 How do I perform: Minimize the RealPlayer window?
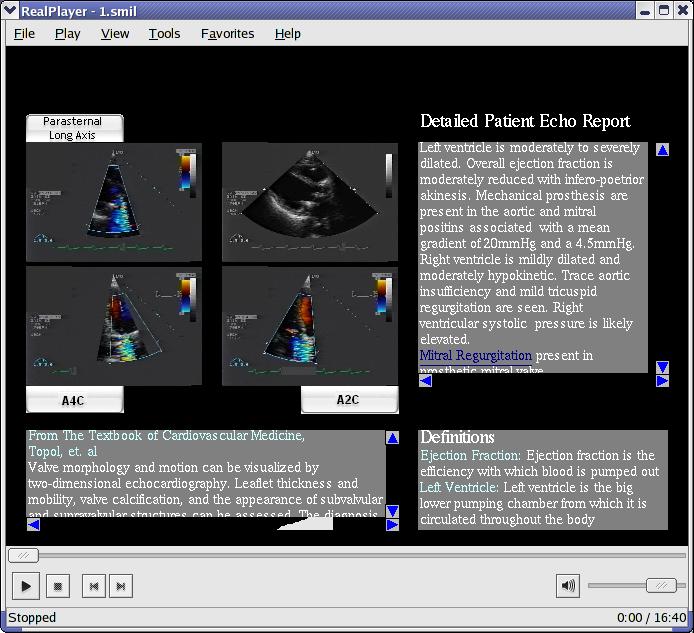(645, 11)
